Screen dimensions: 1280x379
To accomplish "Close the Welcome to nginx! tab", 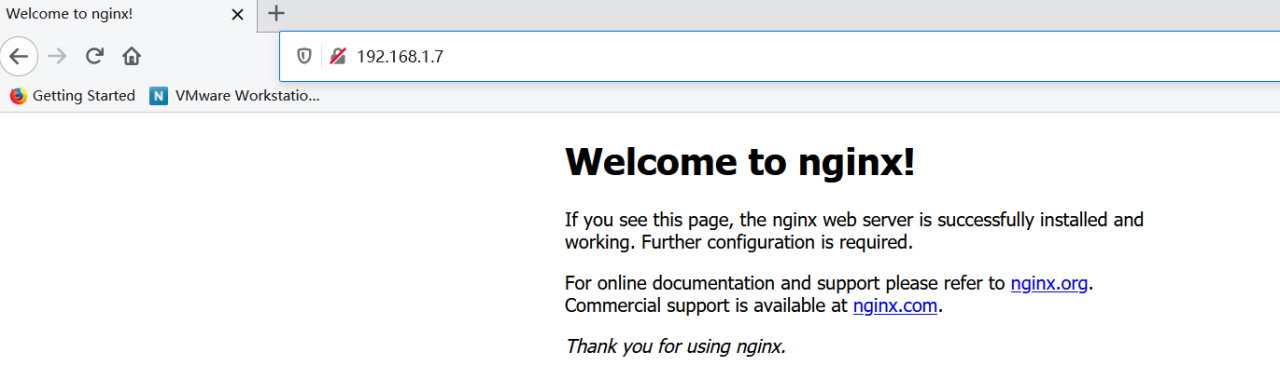I will tap(238, 15).
